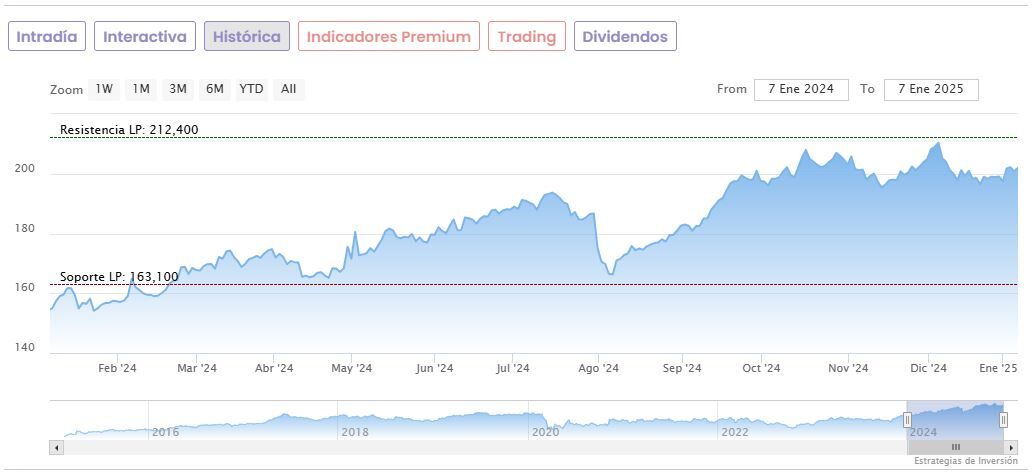Click the navigator right scroll arrow
Viewport: 1032px width, 475px height.
tap(1011, 447)
